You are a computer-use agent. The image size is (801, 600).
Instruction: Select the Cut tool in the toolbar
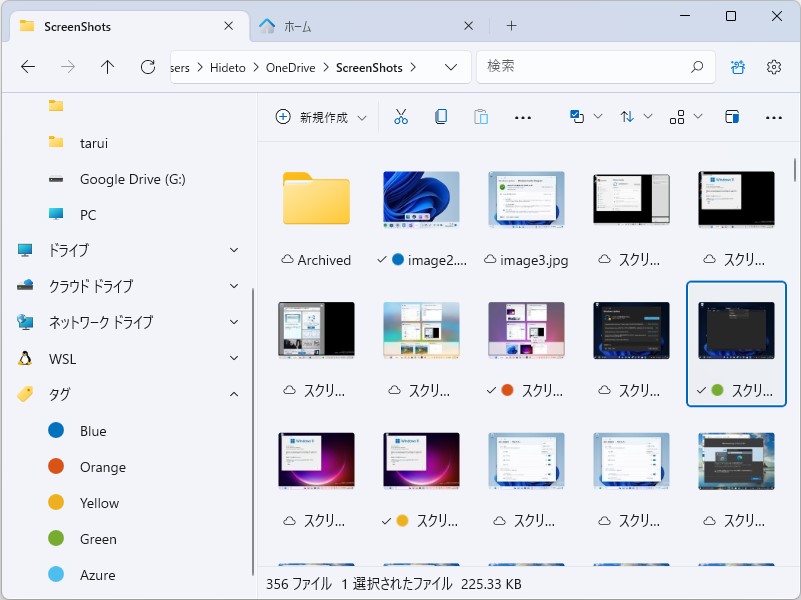coord(401,116)
